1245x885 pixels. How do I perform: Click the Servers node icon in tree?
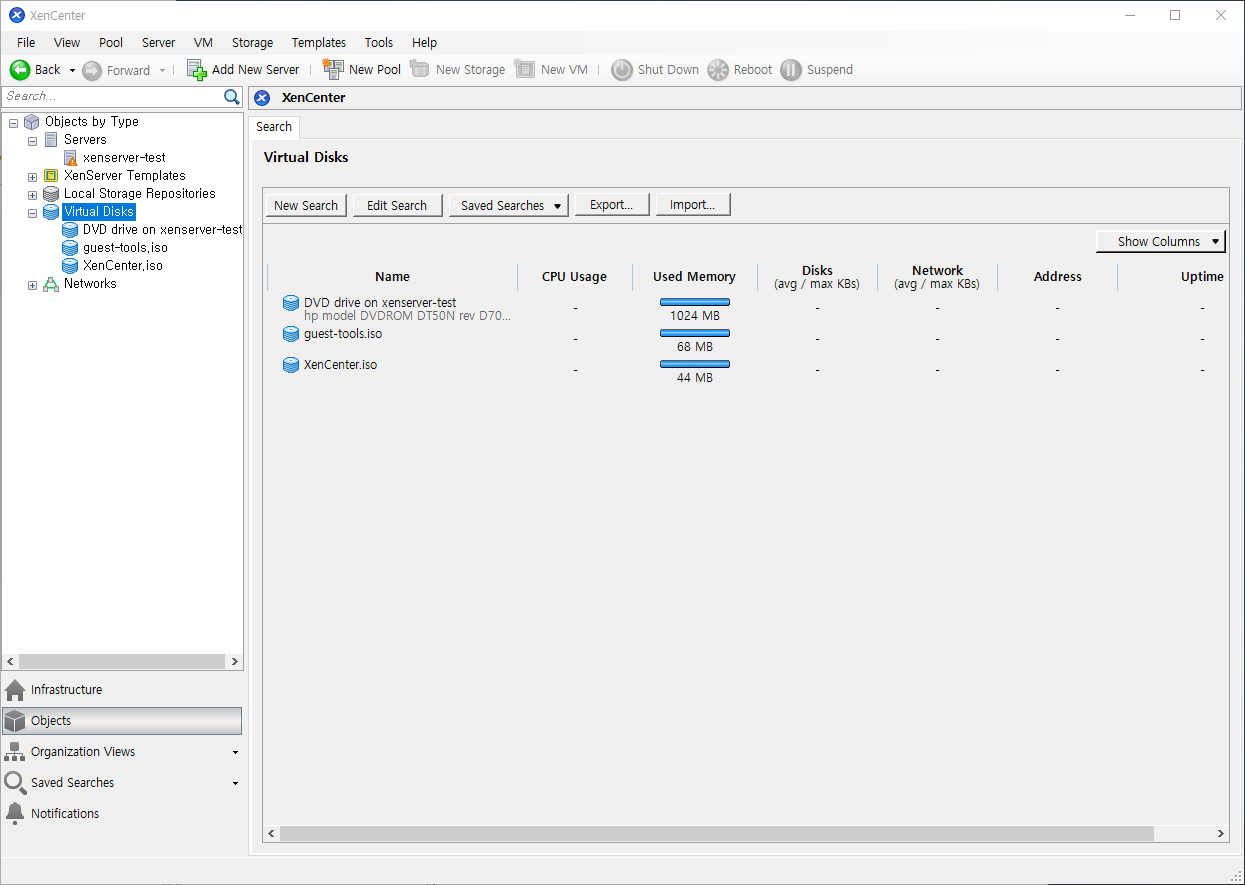tap(51, 140)
